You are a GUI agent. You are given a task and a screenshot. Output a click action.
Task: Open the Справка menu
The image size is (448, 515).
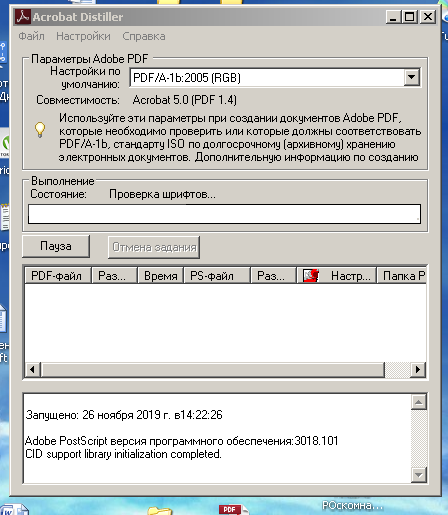point(144,36)
